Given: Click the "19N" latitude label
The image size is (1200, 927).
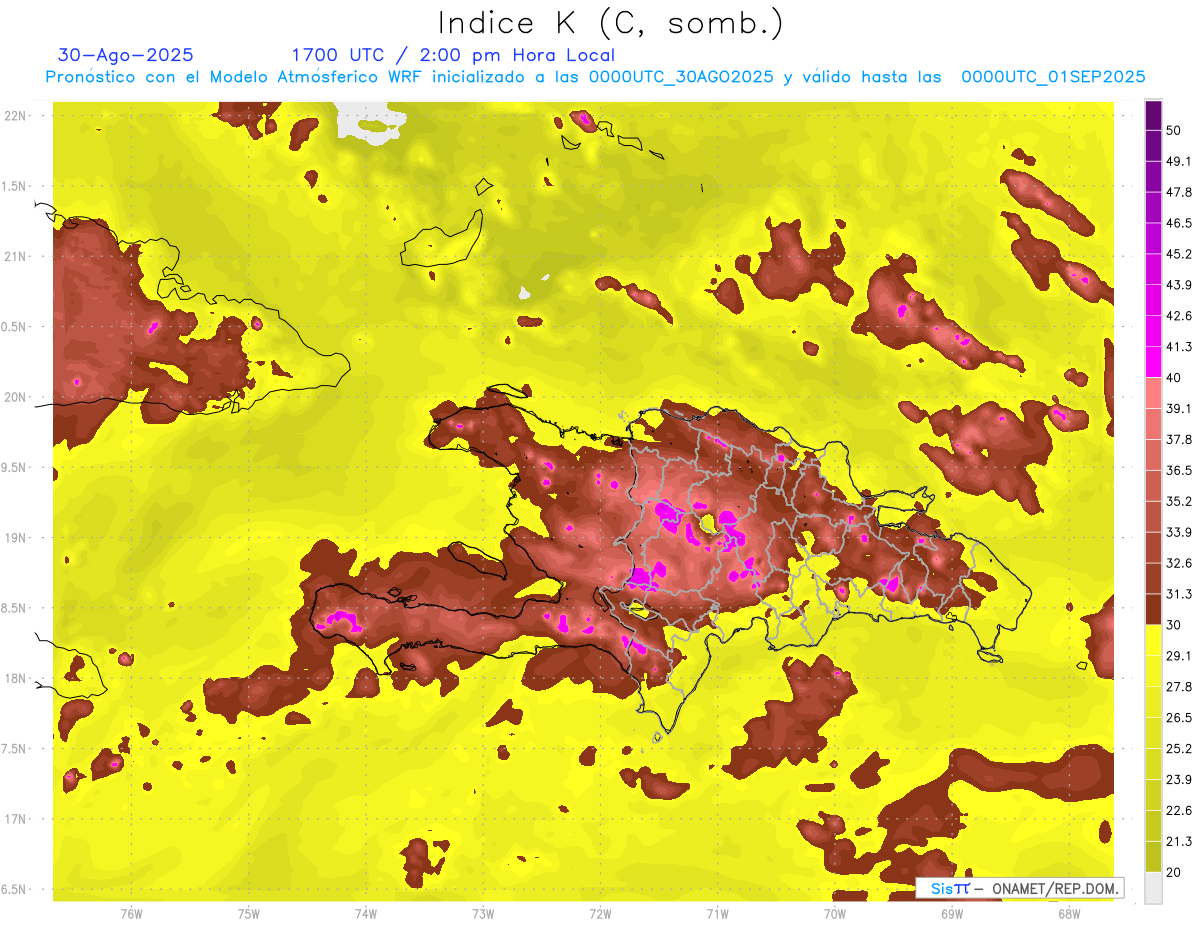Looking at the screenshot, I should [15, 537].
